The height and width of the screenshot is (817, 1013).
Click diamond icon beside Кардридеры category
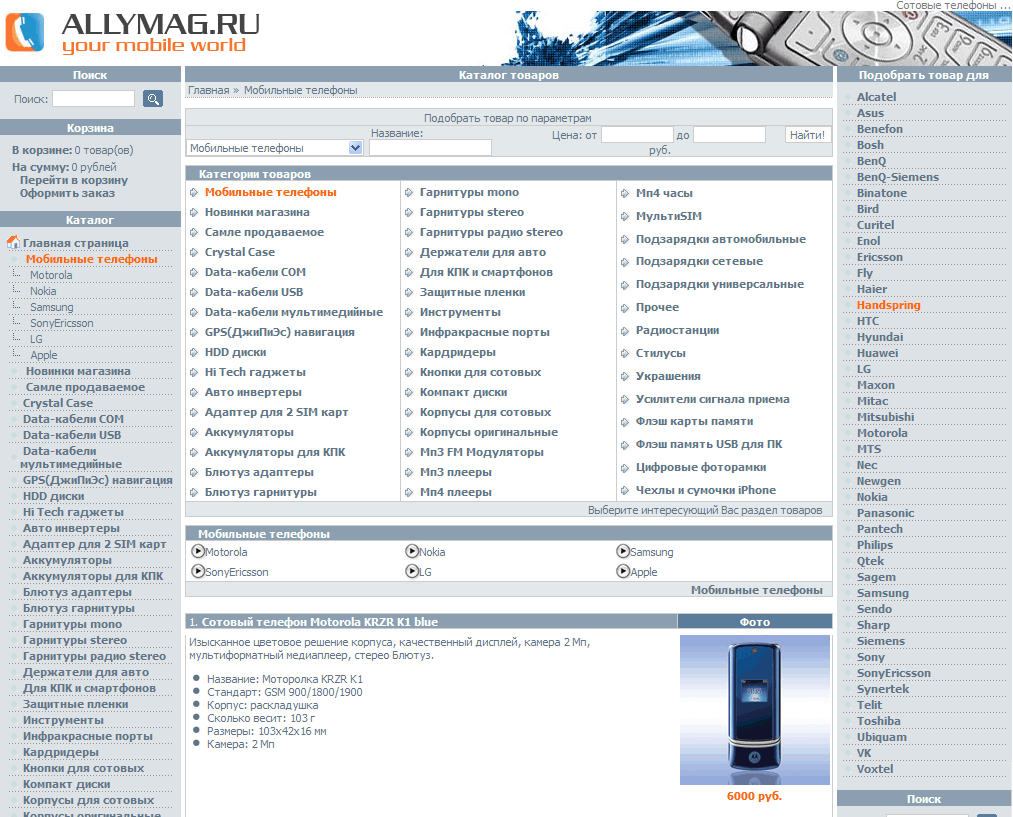coord(409,353)
